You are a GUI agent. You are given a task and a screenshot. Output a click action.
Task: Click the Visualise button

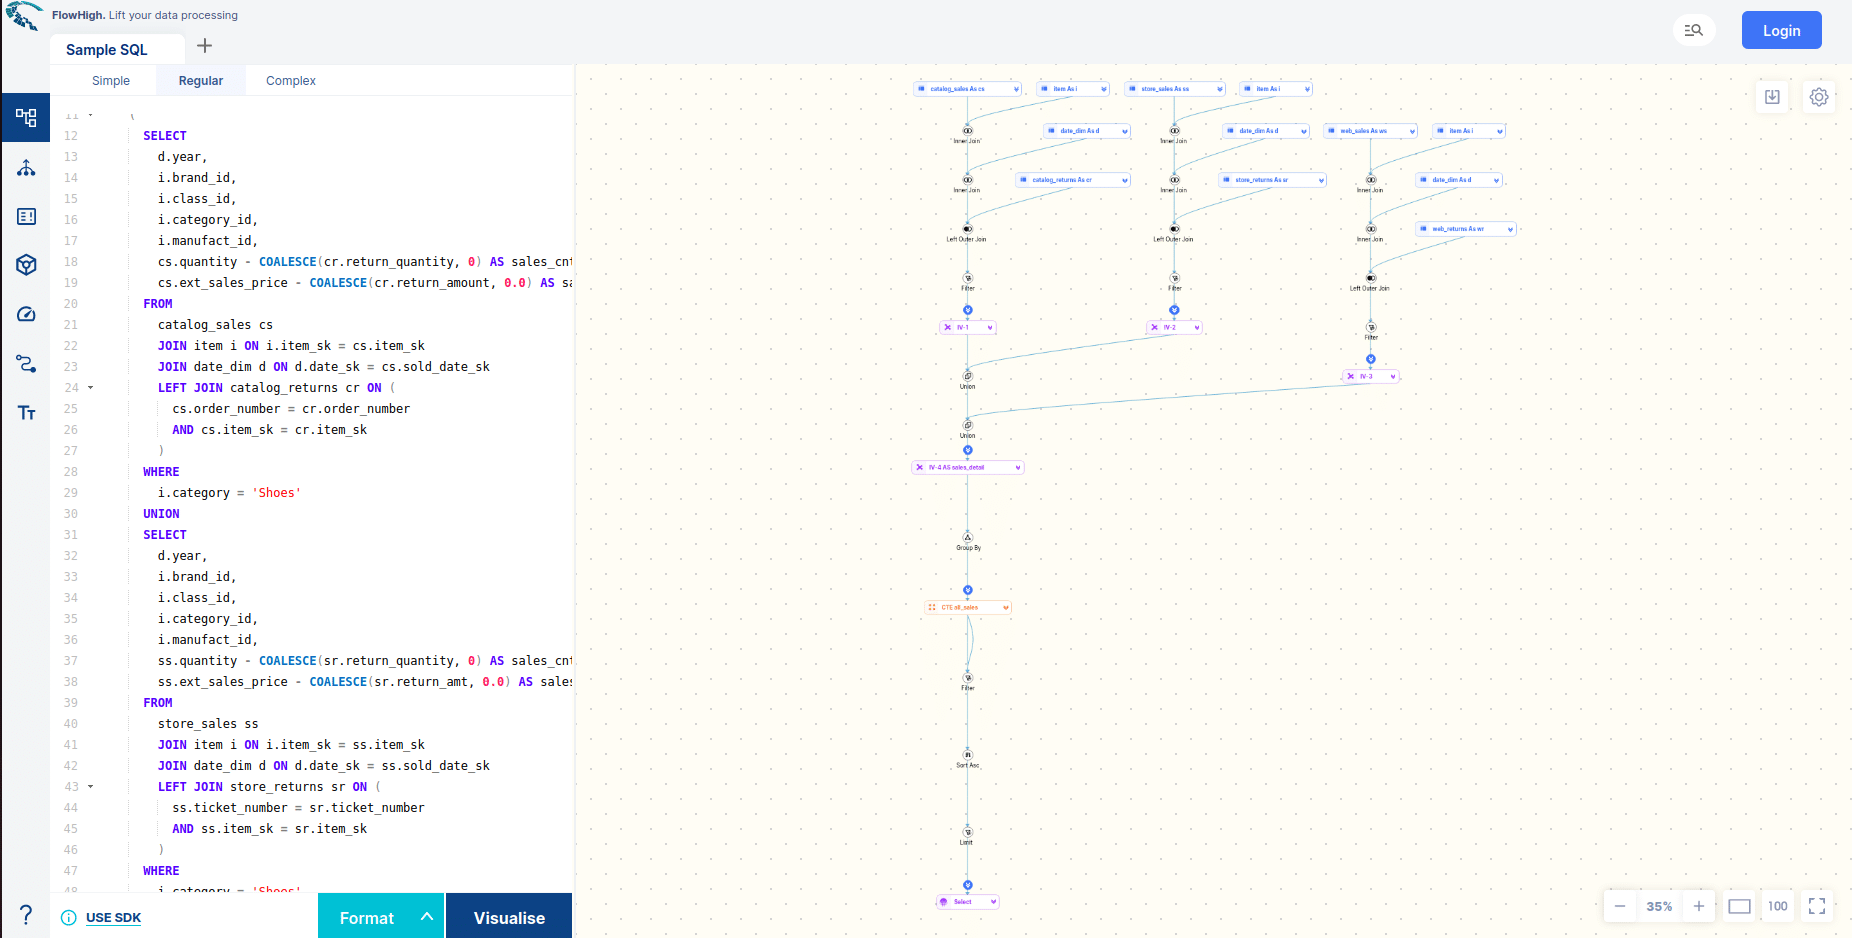click(x=509, y=917)
